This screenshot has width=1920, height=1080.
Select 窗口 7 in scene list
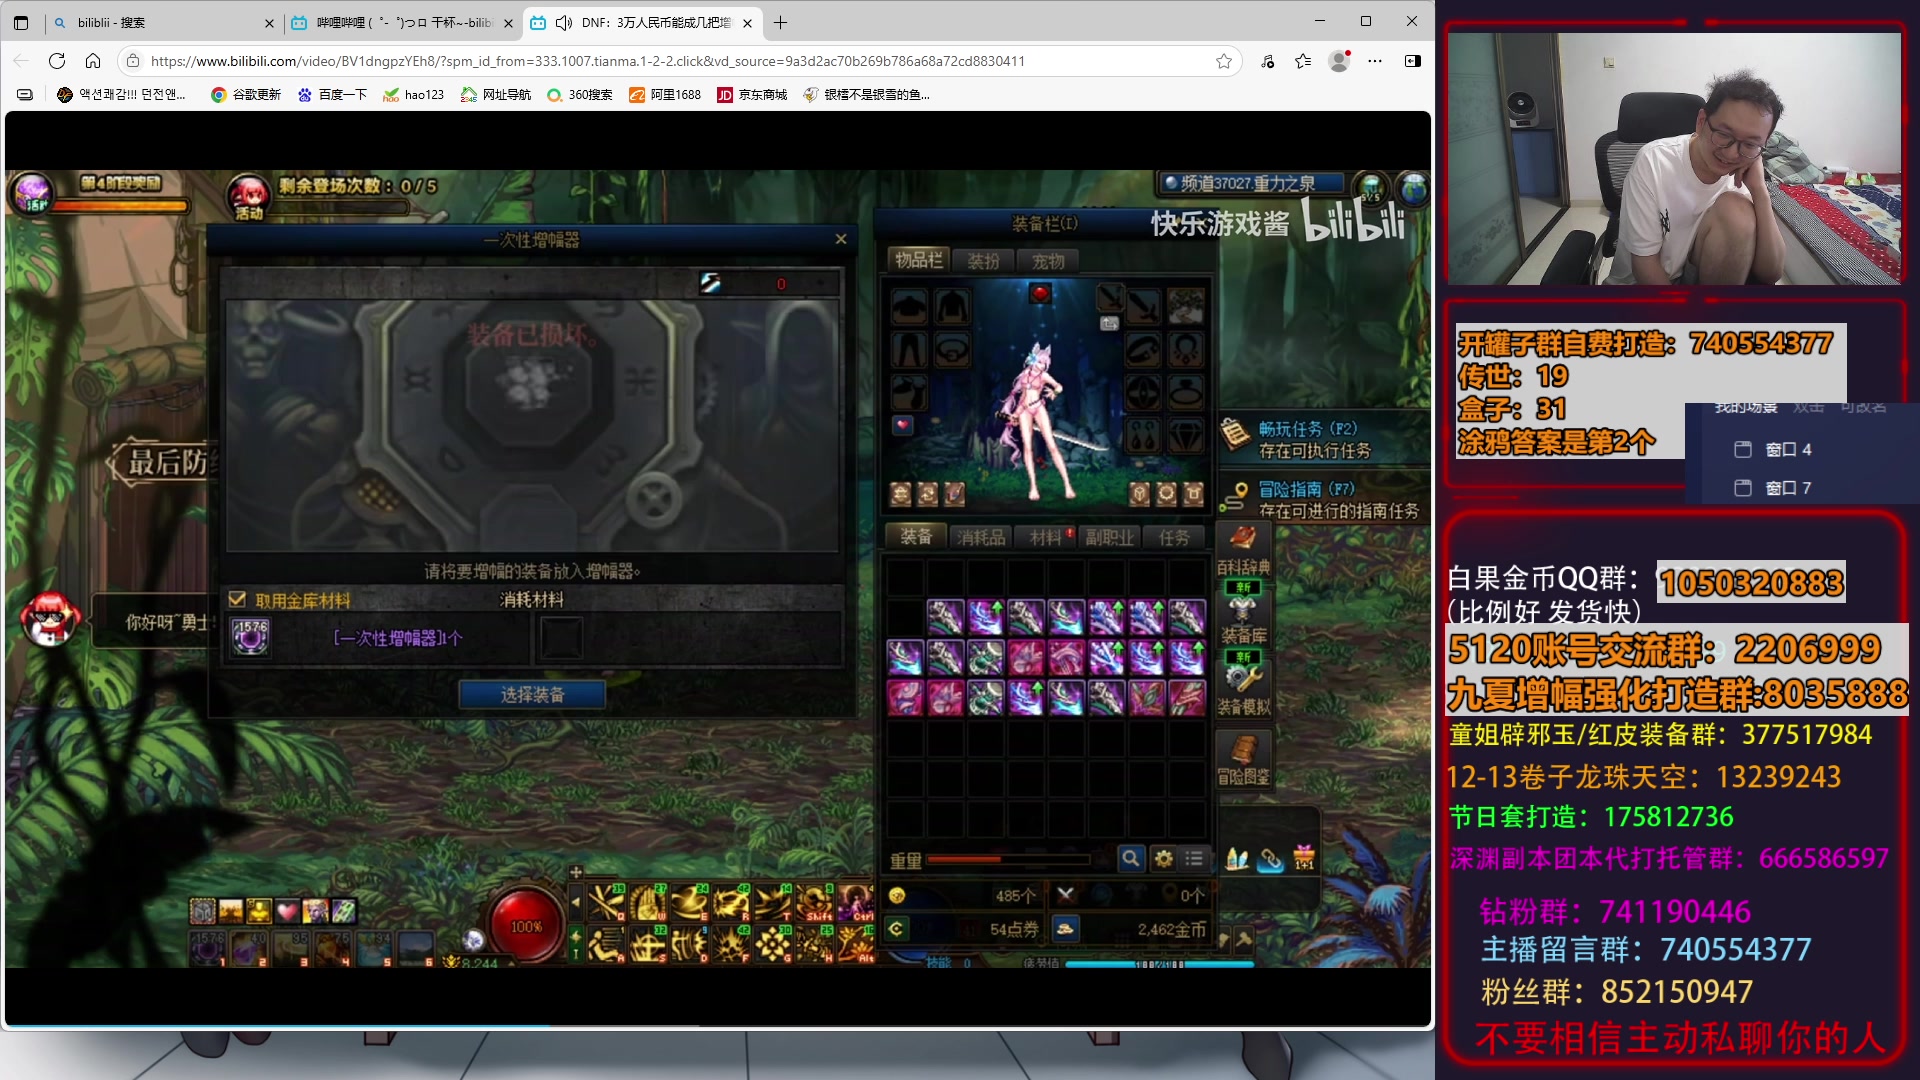point(1786,488)
